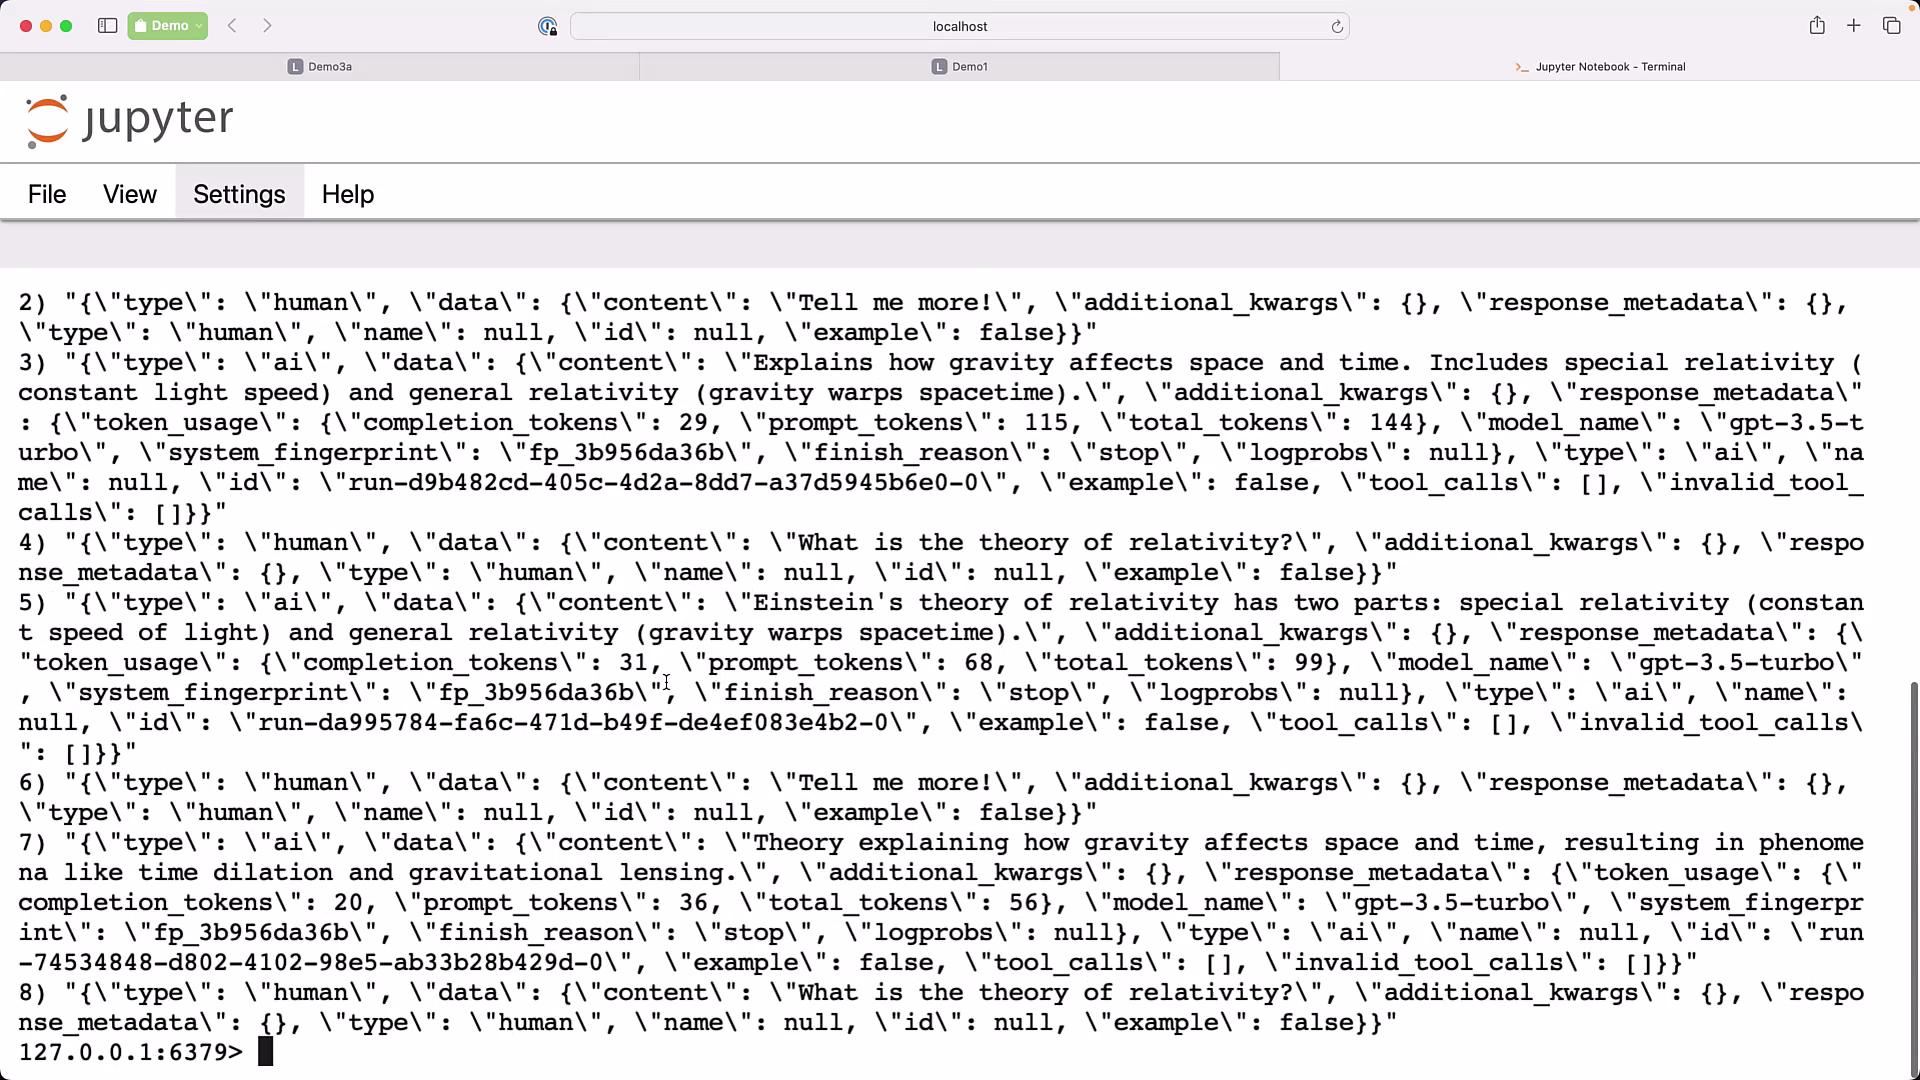Image resolution: width=1920 pixels, height=1080 pixels.
Task: Click the line numbered 4) in terminal output
Action: coord(940,558)
